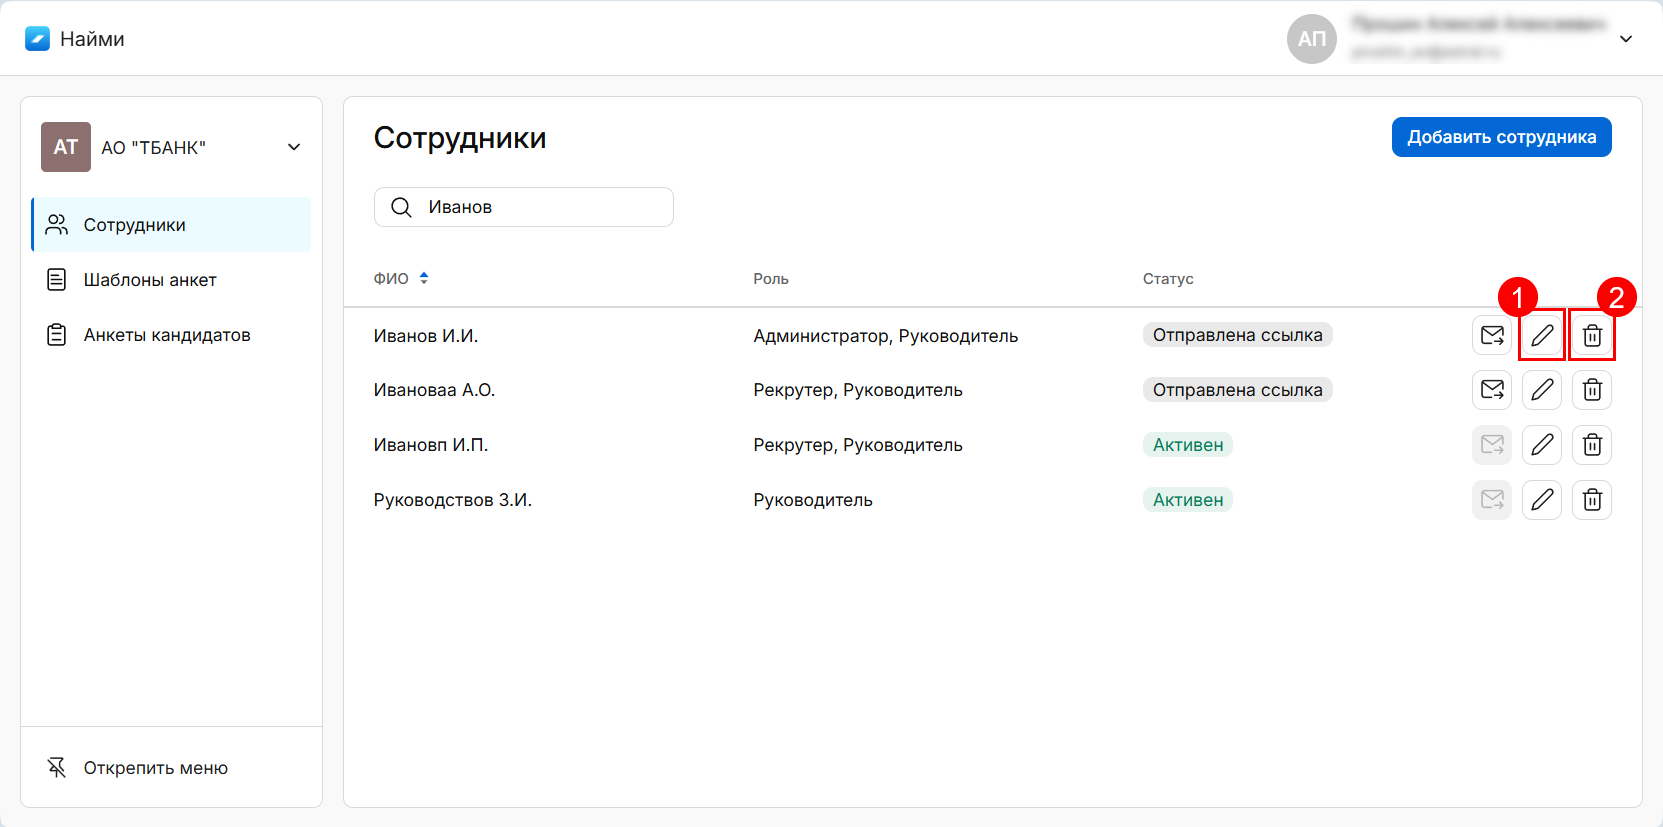Resend invitation link to Ивановаа А.О.

[1492, 390]
